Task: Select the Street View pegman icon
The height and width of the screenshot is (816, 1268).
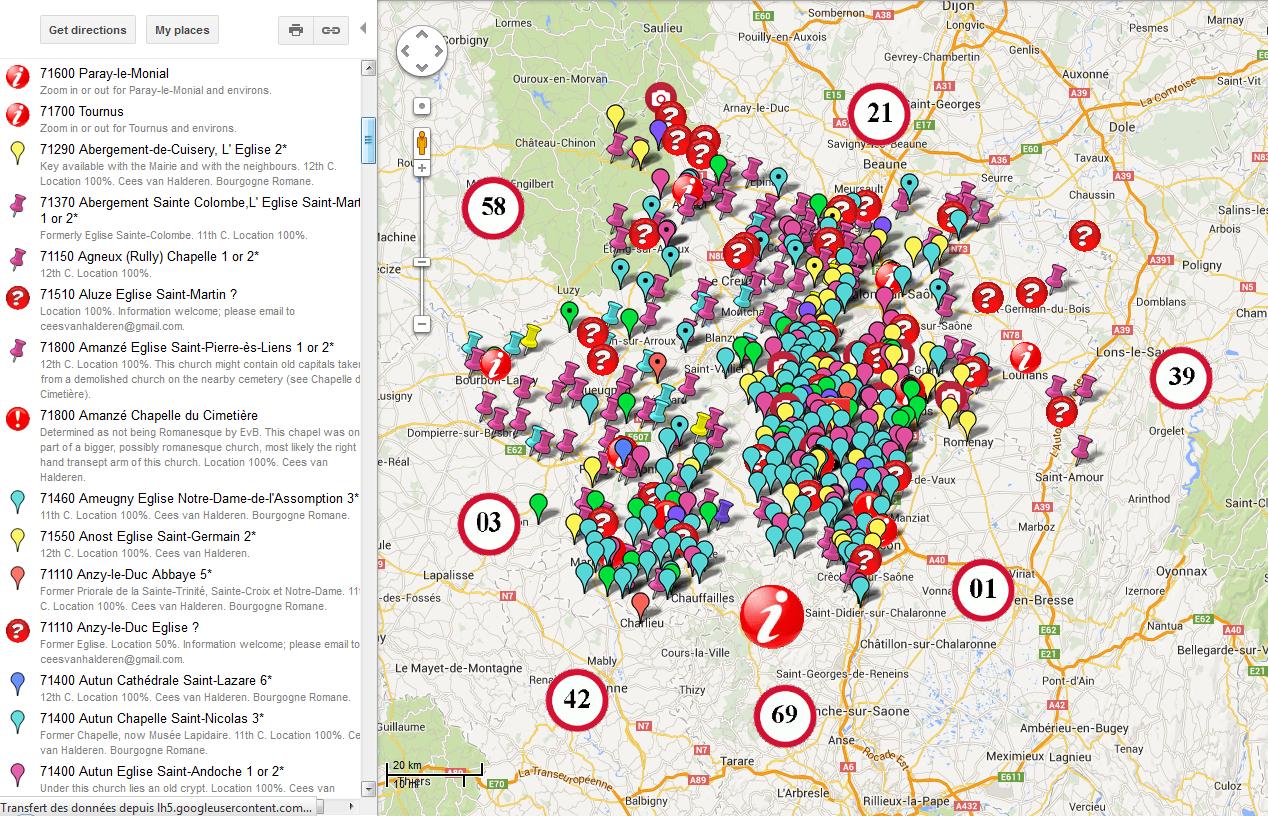Action: point(422,143)
